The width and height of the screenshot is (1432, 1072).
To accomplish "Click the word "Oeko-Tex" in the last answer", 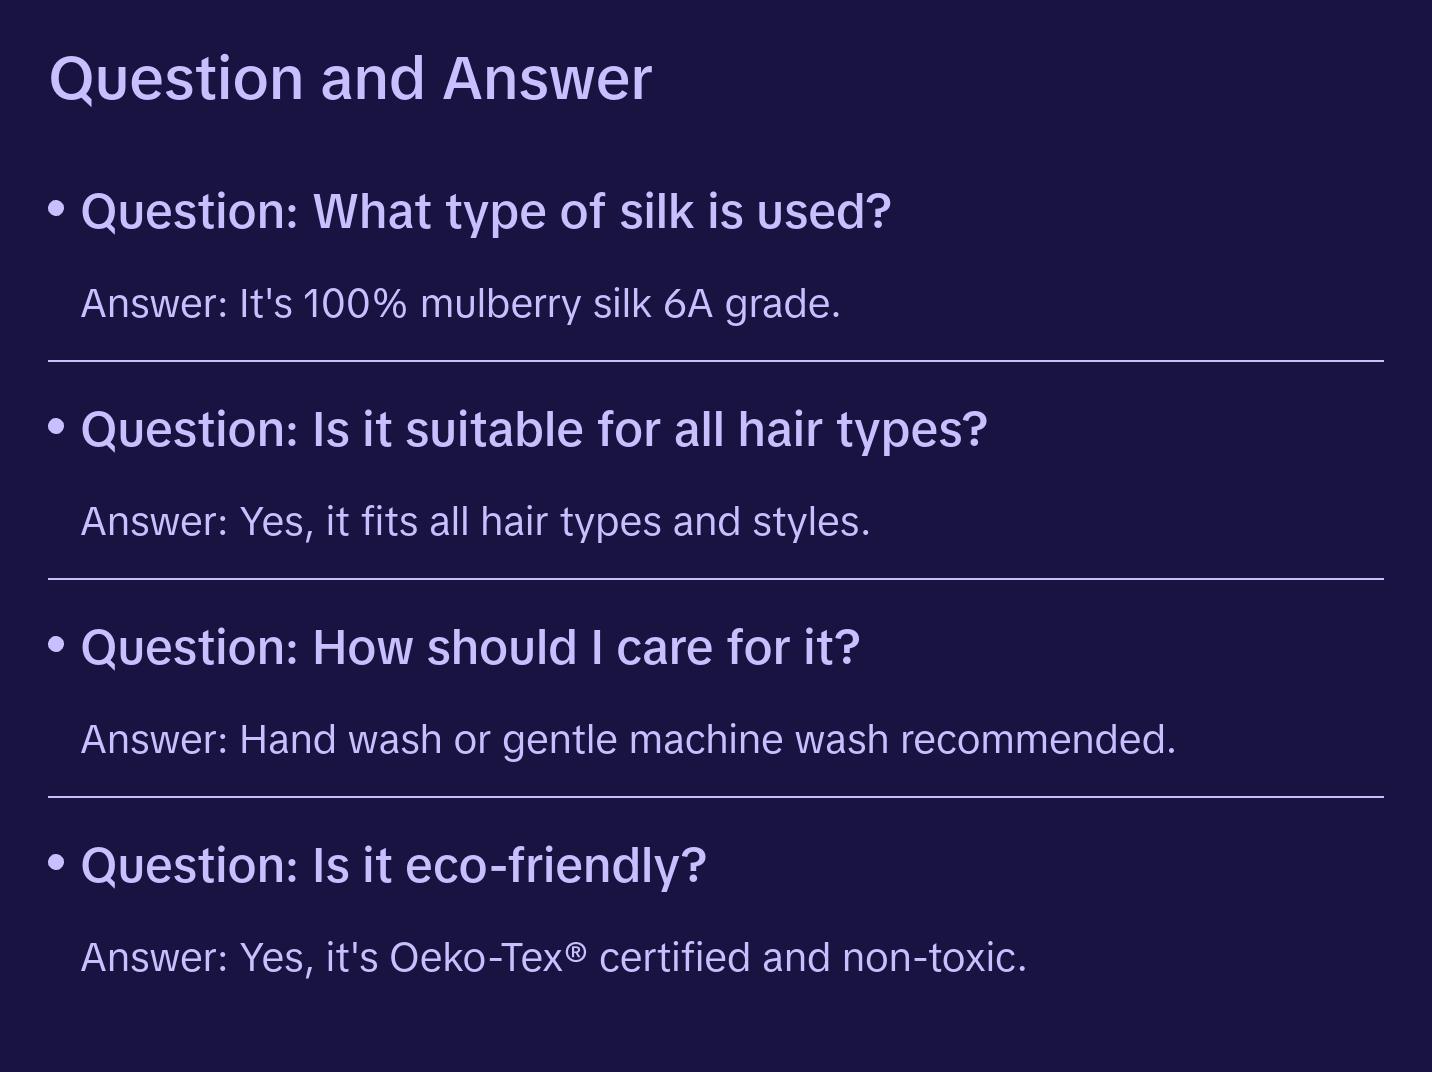I will (x=476, y=958).
